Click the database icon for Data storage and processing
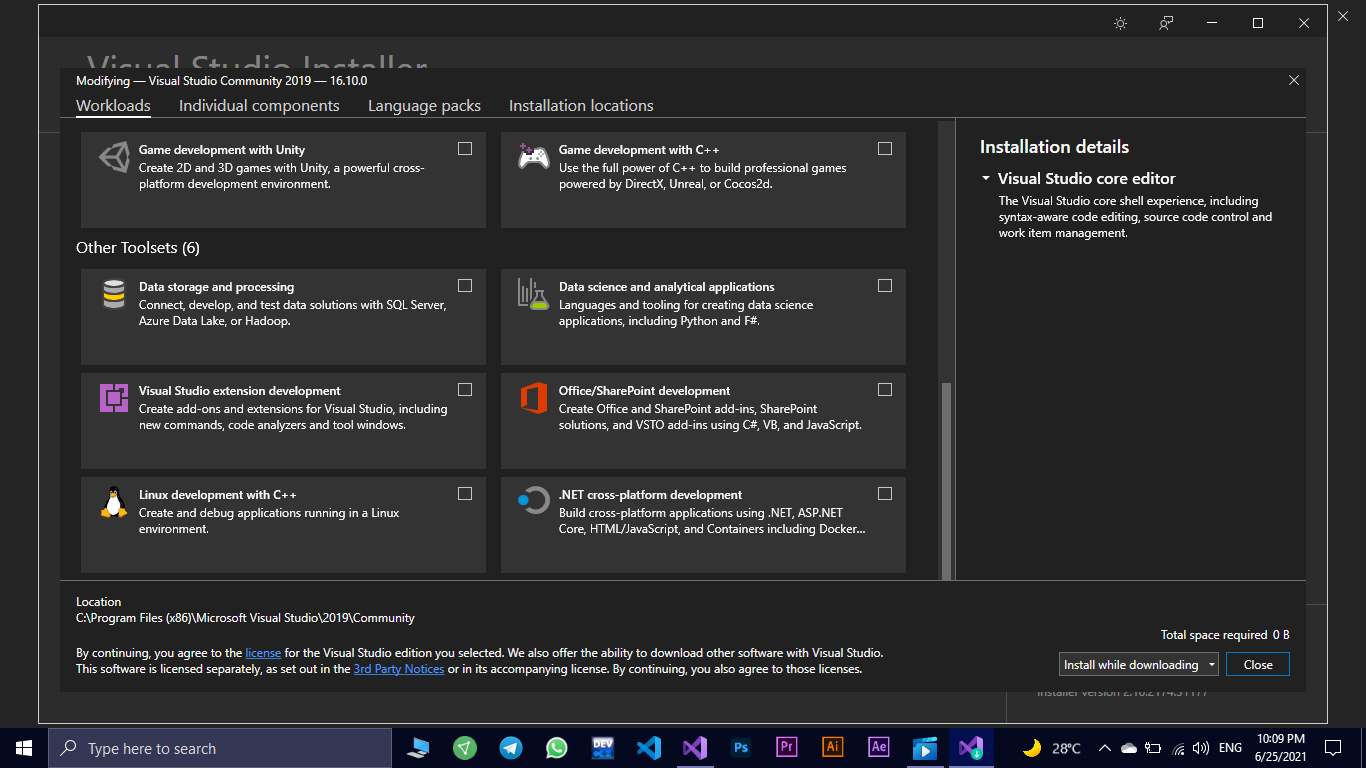 [x=114, y=294]
